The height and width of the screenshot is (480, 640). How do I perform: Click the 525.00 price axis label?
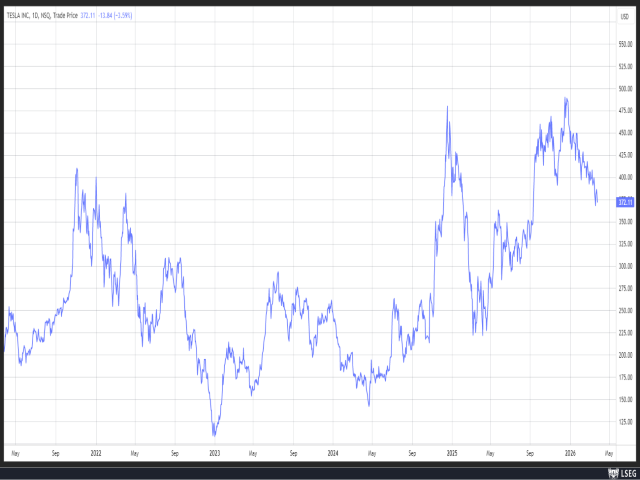click(626, 67)
